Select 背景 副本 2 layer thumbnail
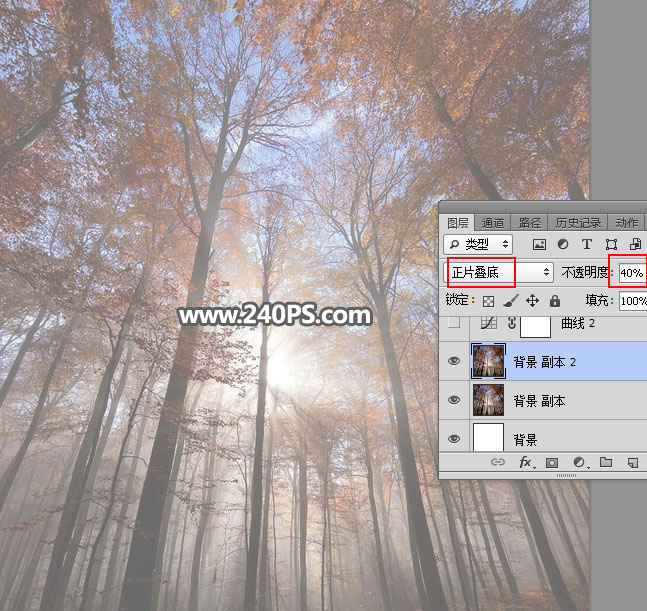This screenshot has height=611, width=647. click(x=488, y=361)
